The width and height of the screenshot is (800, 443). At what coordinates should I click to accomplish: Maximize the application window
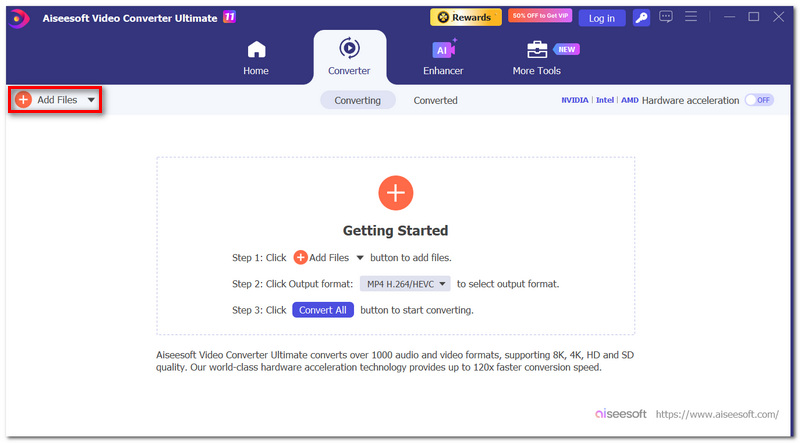click(754, 17)
